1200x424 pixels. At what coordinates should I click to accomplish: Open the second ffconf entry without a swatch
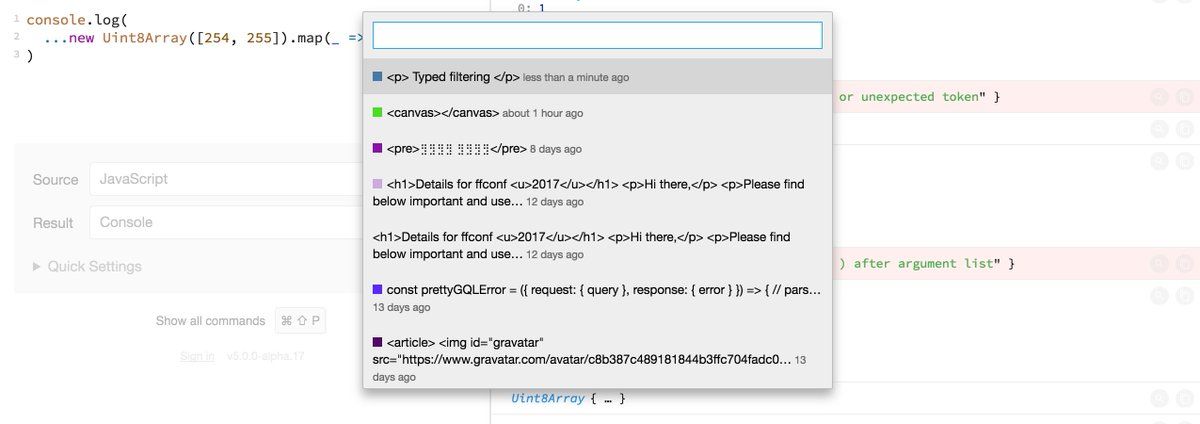point(597,246)
